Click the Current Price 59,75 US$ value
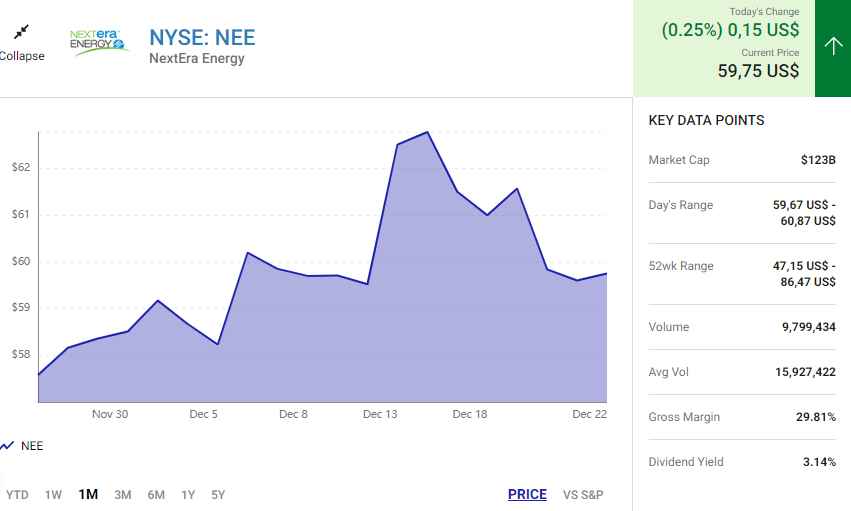 pyautogui.click(x=758, y=70)
